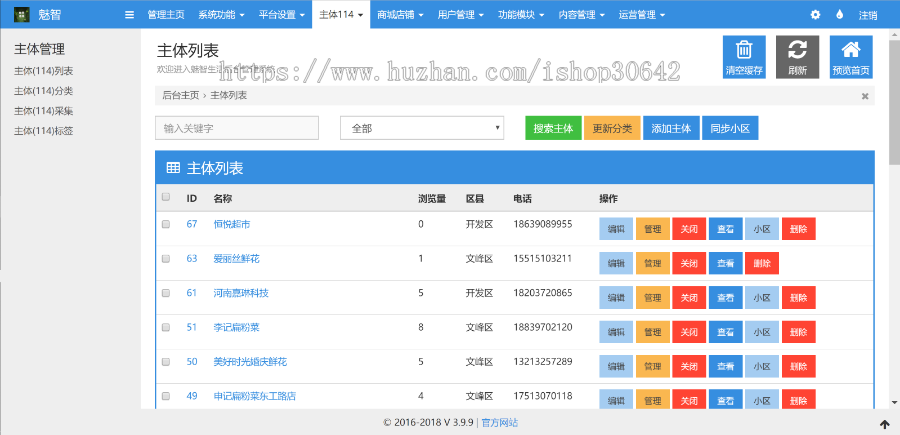Click the green 搜索主体 button
This screenshot has width=900, height=435.
coord(553,128)
